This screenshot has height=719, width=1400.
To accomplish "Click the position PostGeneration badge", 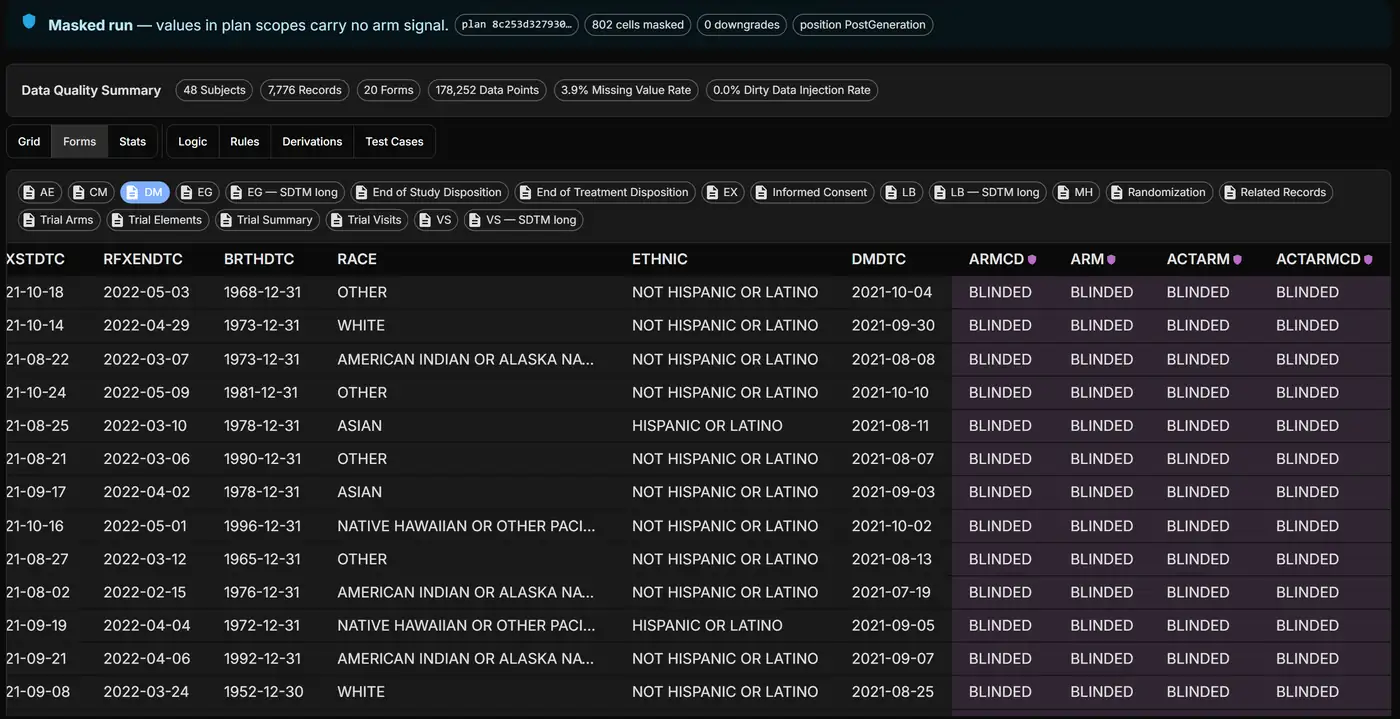I will (863, 25).
